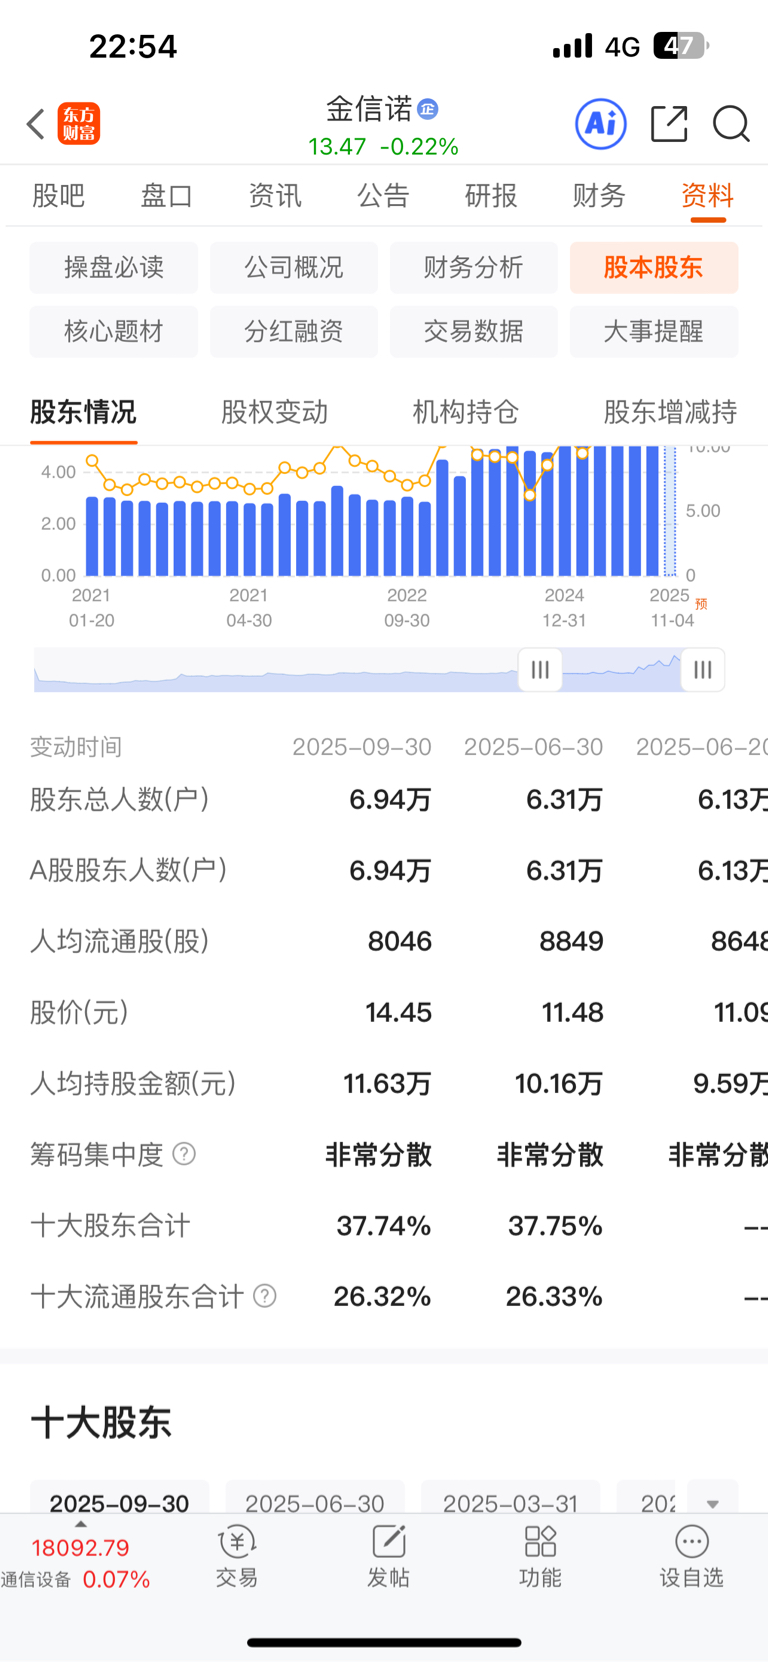This screenshot has height=1662, width=768.
Task: Tap the 13.47 stock price
Action: (337, 147)
